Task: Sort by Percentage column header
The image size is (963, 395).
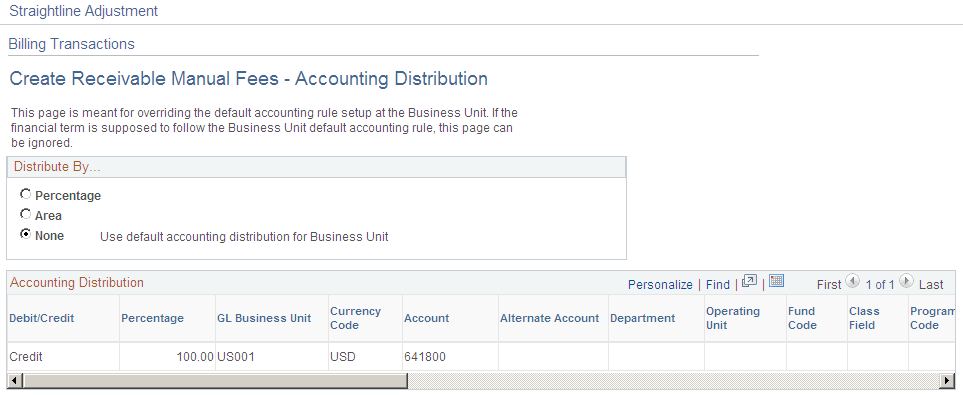Action: click(x=152, y=318)
